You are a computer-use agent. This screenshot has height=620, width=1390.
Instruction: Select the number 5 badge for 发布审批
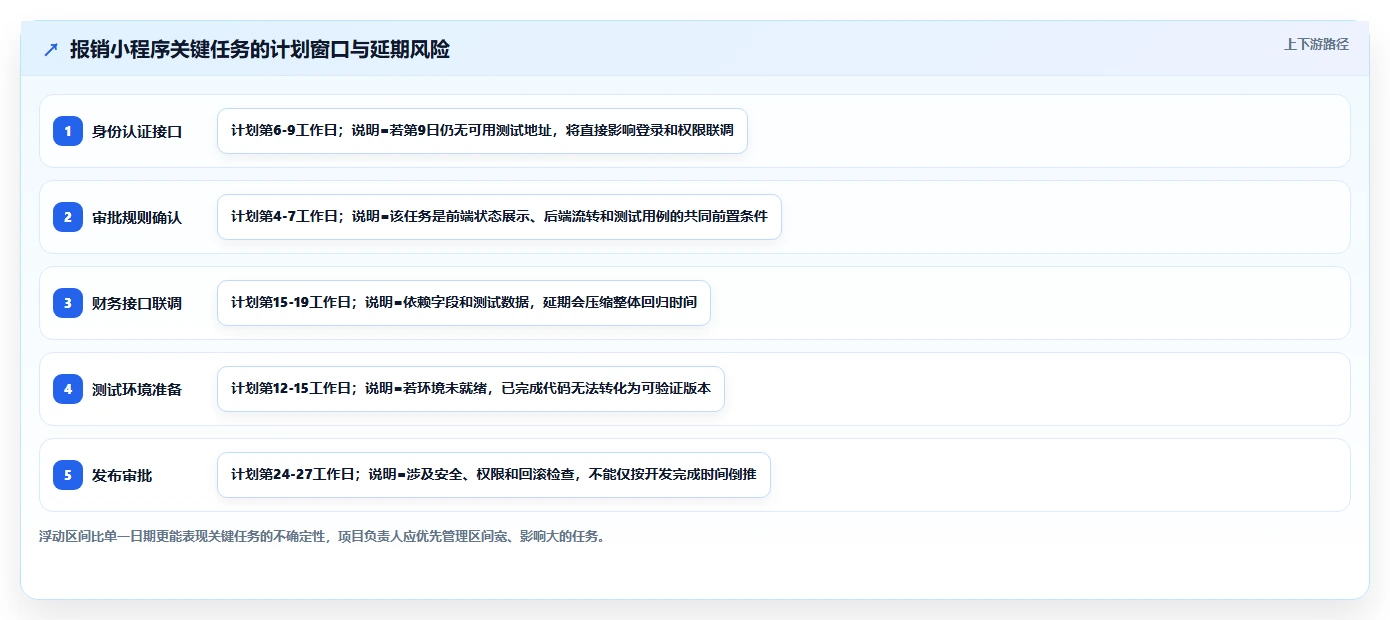coord(68,475)
